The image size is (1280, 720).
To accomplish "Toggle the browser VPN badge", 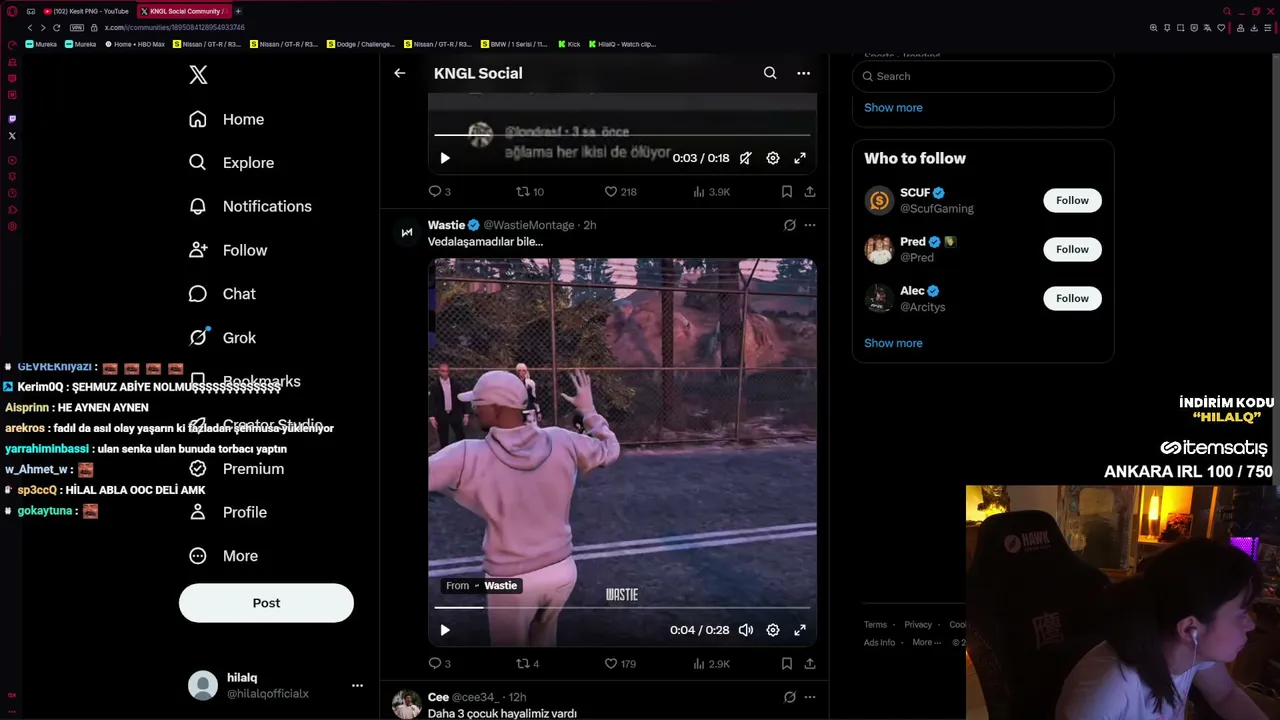I will [77, 28].
